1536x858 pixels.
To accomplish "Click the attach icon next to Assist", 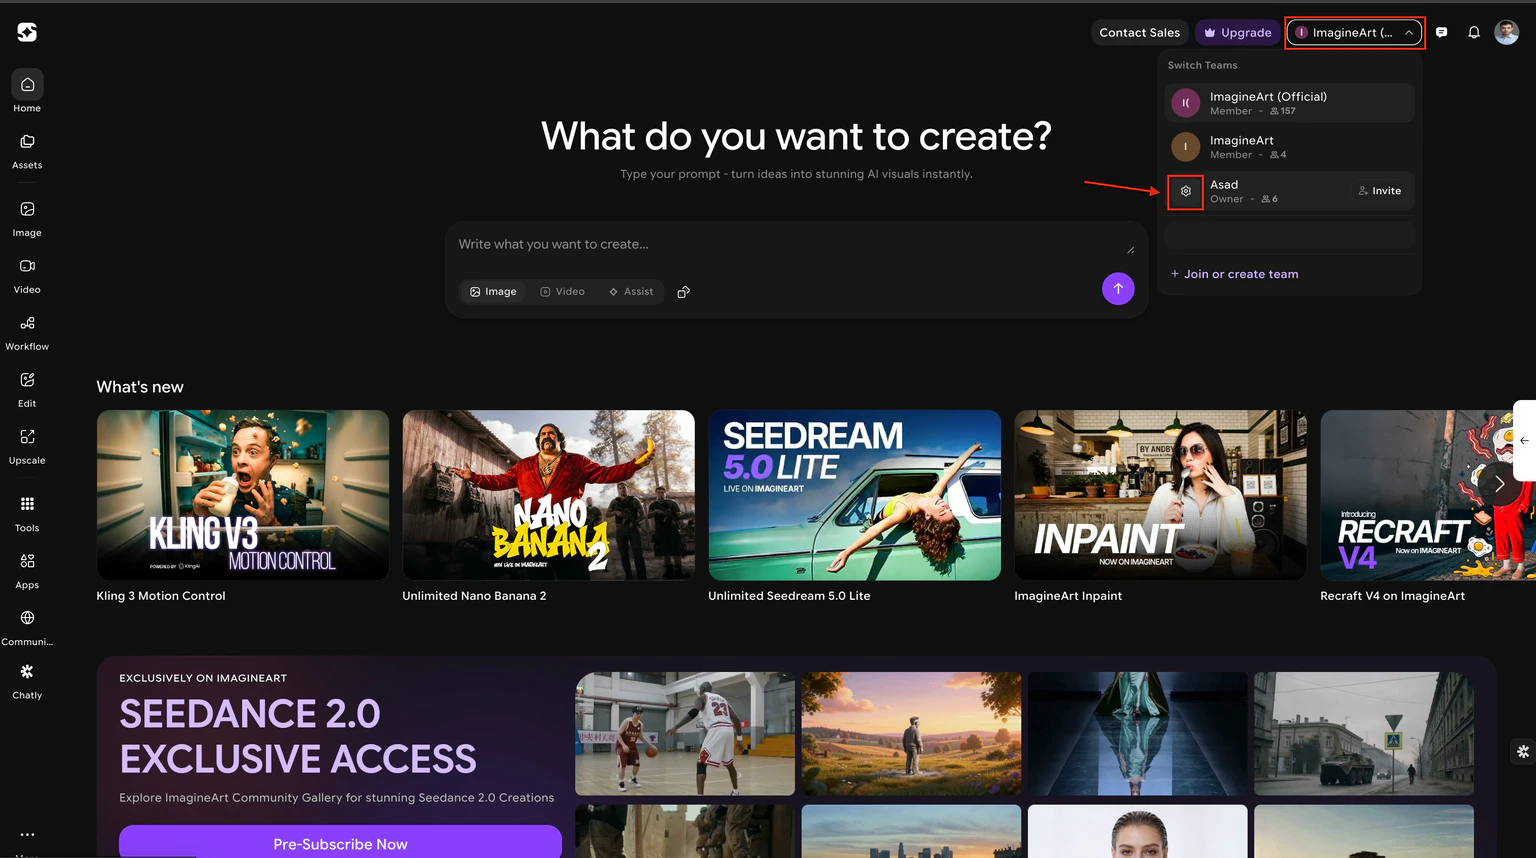I will [x=684, y=292].
